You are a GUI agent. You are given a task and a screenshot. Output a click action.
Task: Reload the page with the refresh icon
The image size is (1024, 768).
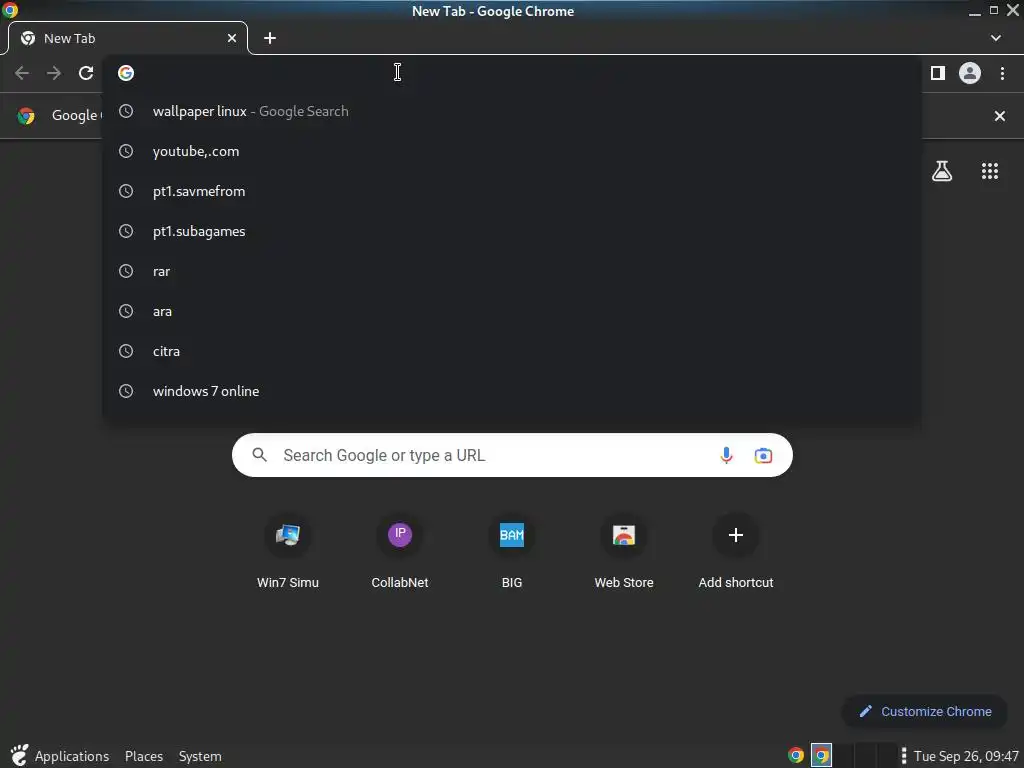pos(86,73)
